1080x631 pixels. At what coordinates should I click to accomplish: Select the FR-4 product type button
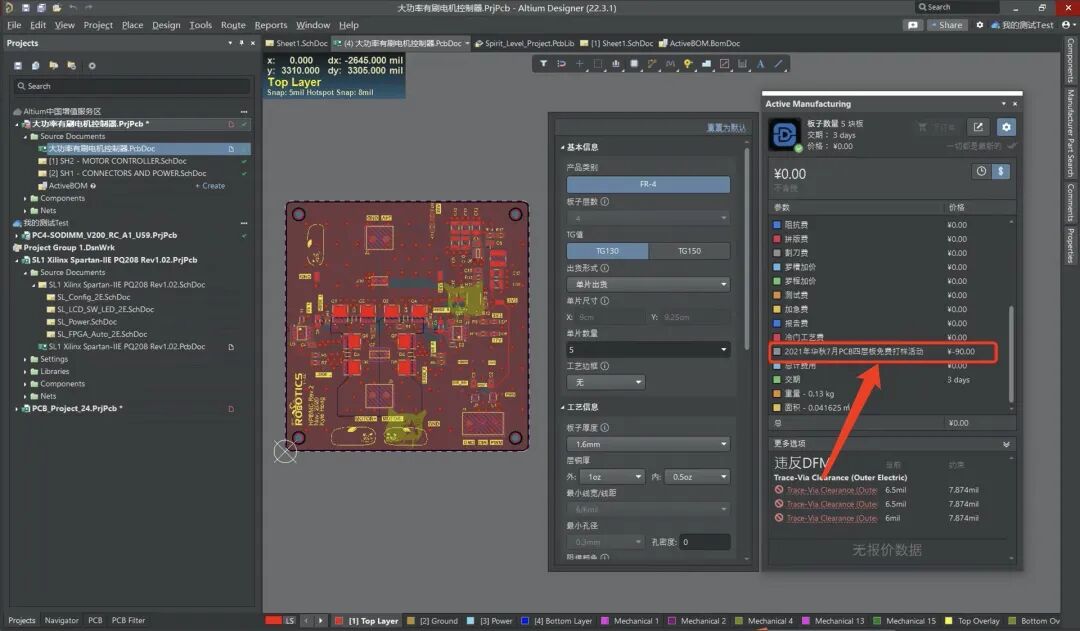[x=648, y=184]
